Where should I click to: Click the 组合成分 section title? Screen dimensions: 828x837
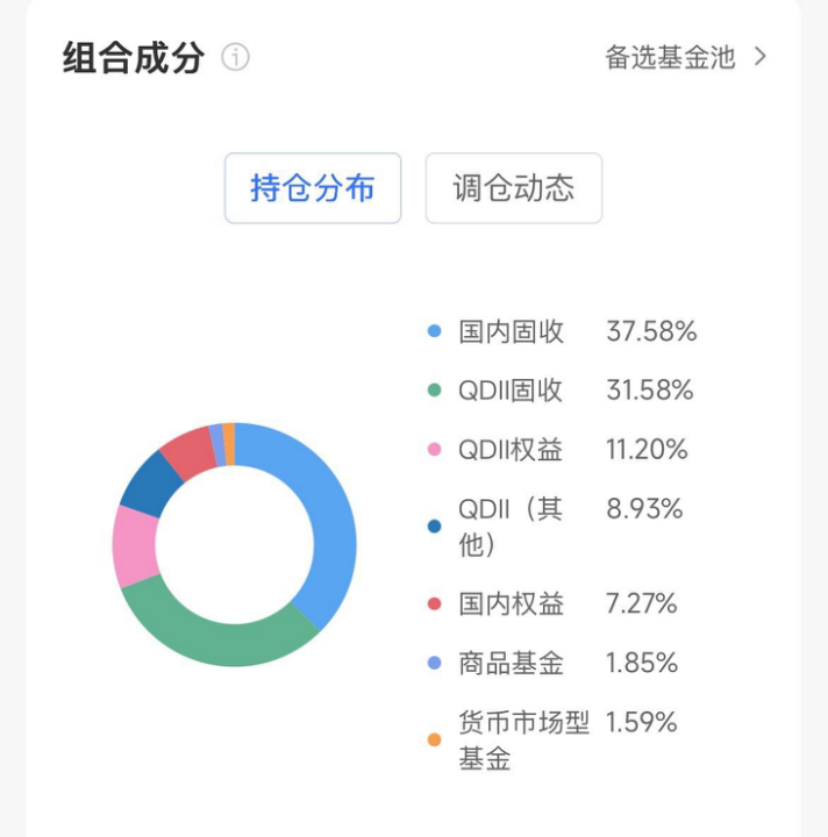tap(133, 58)
